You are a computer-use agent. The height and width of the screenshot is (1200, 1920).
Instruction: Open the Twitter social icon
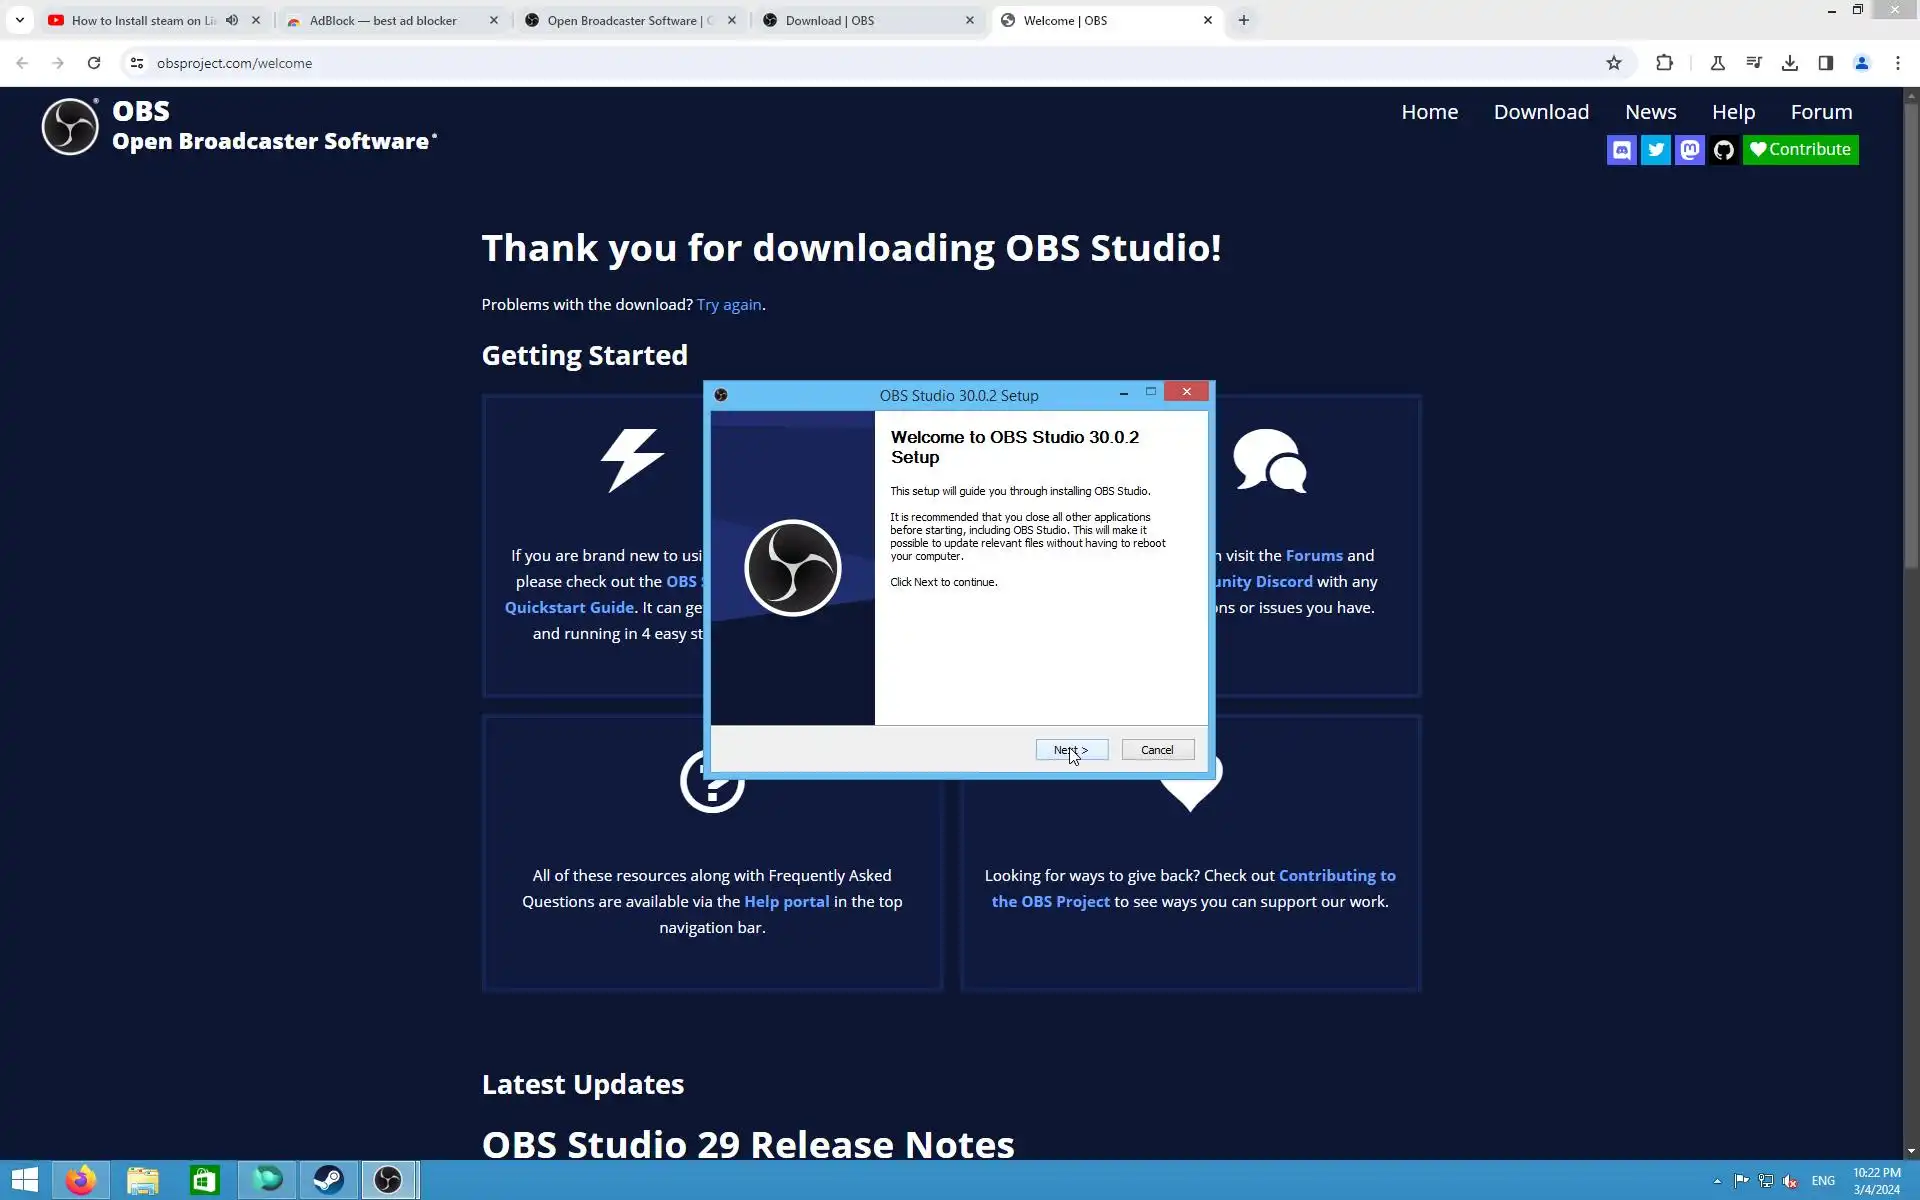(1655, 150)
